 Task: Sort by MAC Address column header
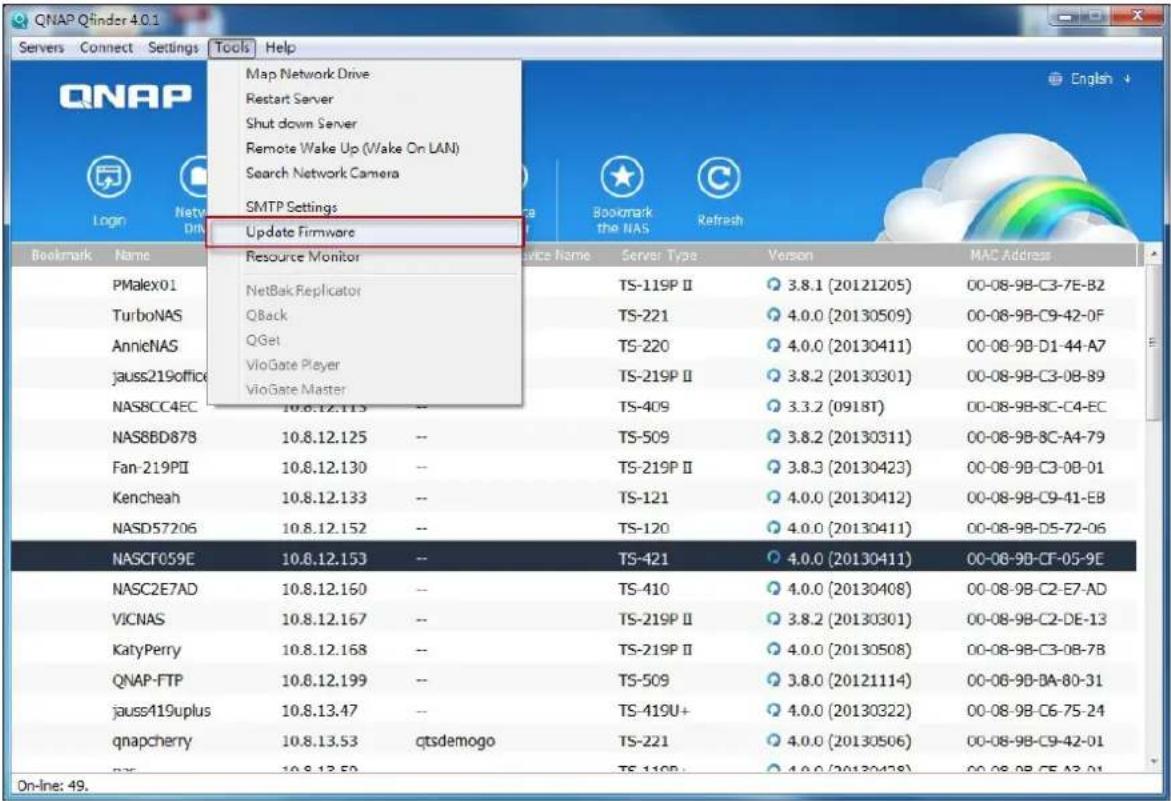pyautogui.click(x=1010, y=255)
